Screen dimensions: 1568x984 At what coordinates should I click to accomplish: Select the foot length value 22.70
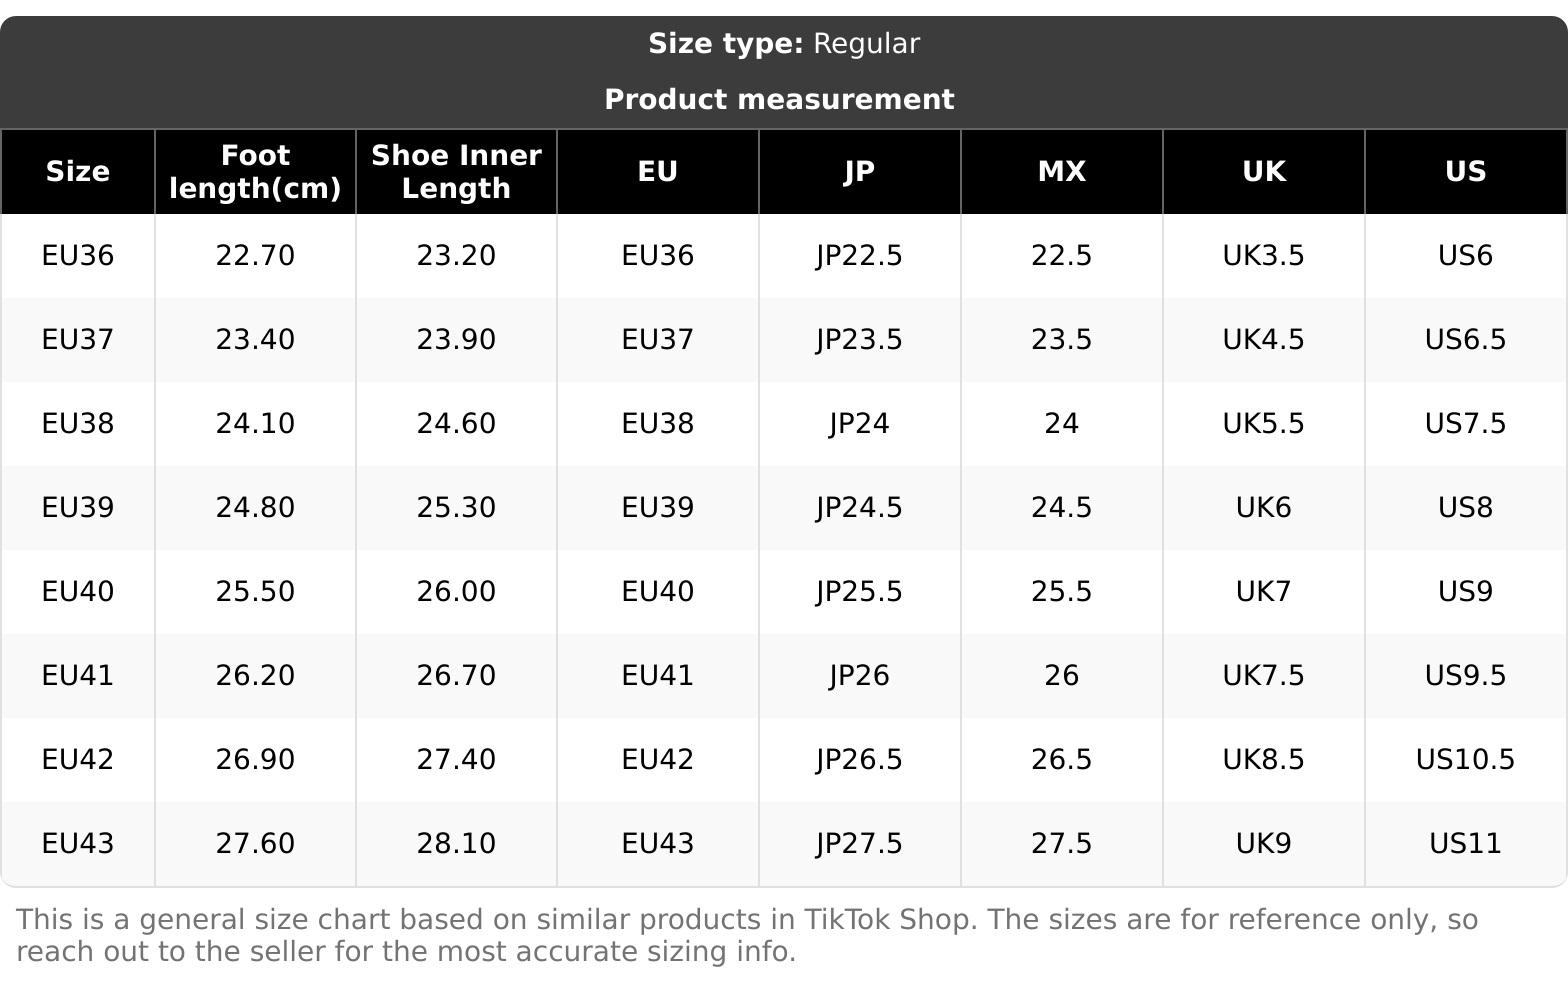[255, 256]
